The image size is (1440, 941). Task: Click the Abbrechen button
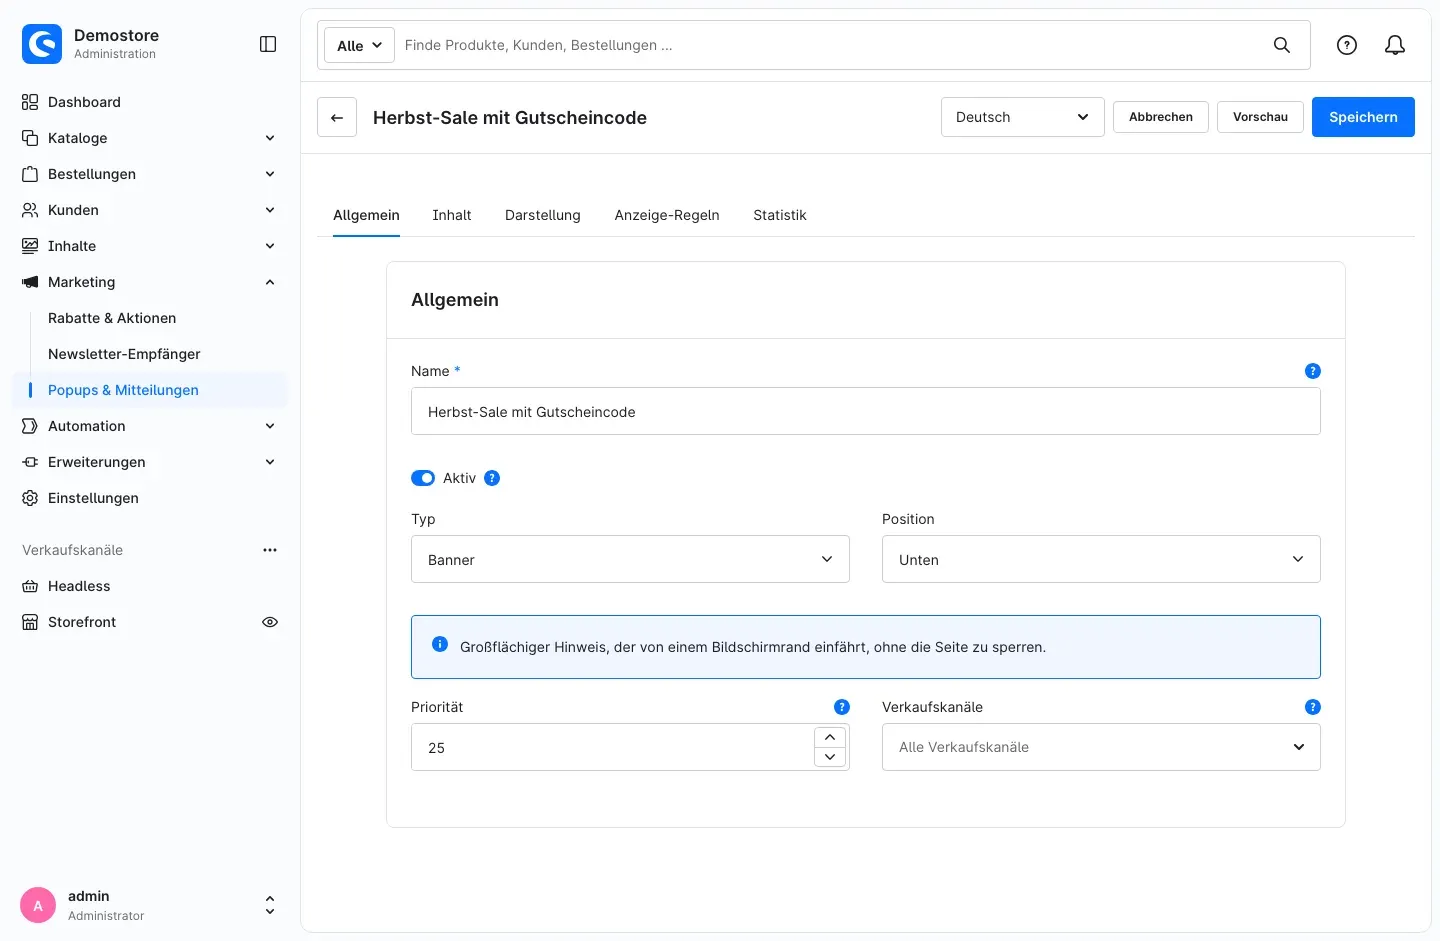(x=1161, y=117)
